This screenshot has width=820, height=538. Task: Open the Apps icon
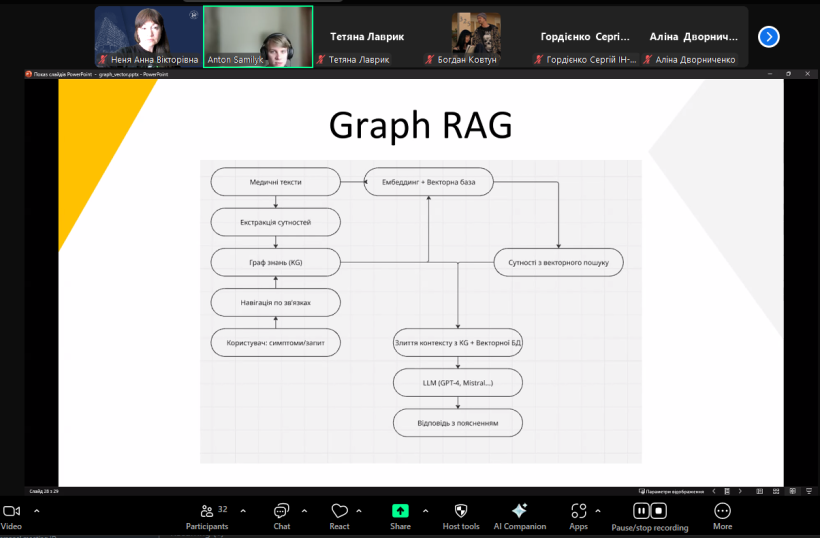578,511
